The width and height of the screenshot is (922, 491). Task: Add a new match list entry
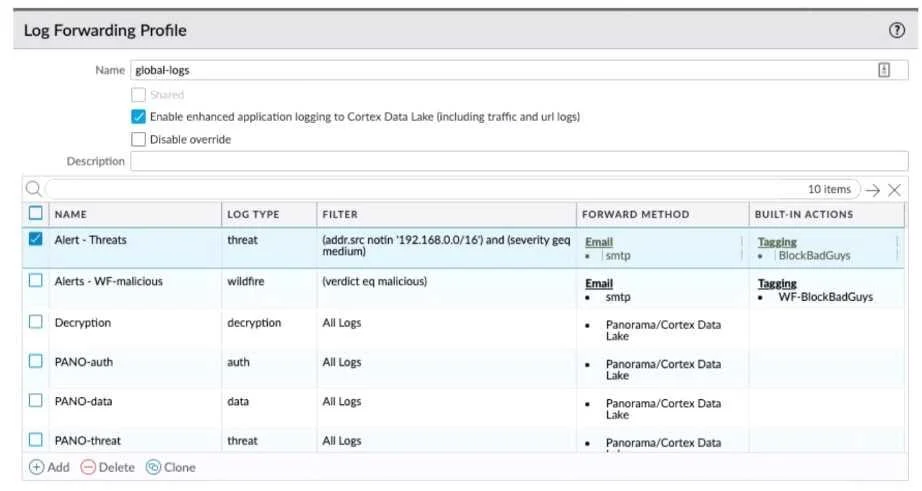tap(49, 467)
